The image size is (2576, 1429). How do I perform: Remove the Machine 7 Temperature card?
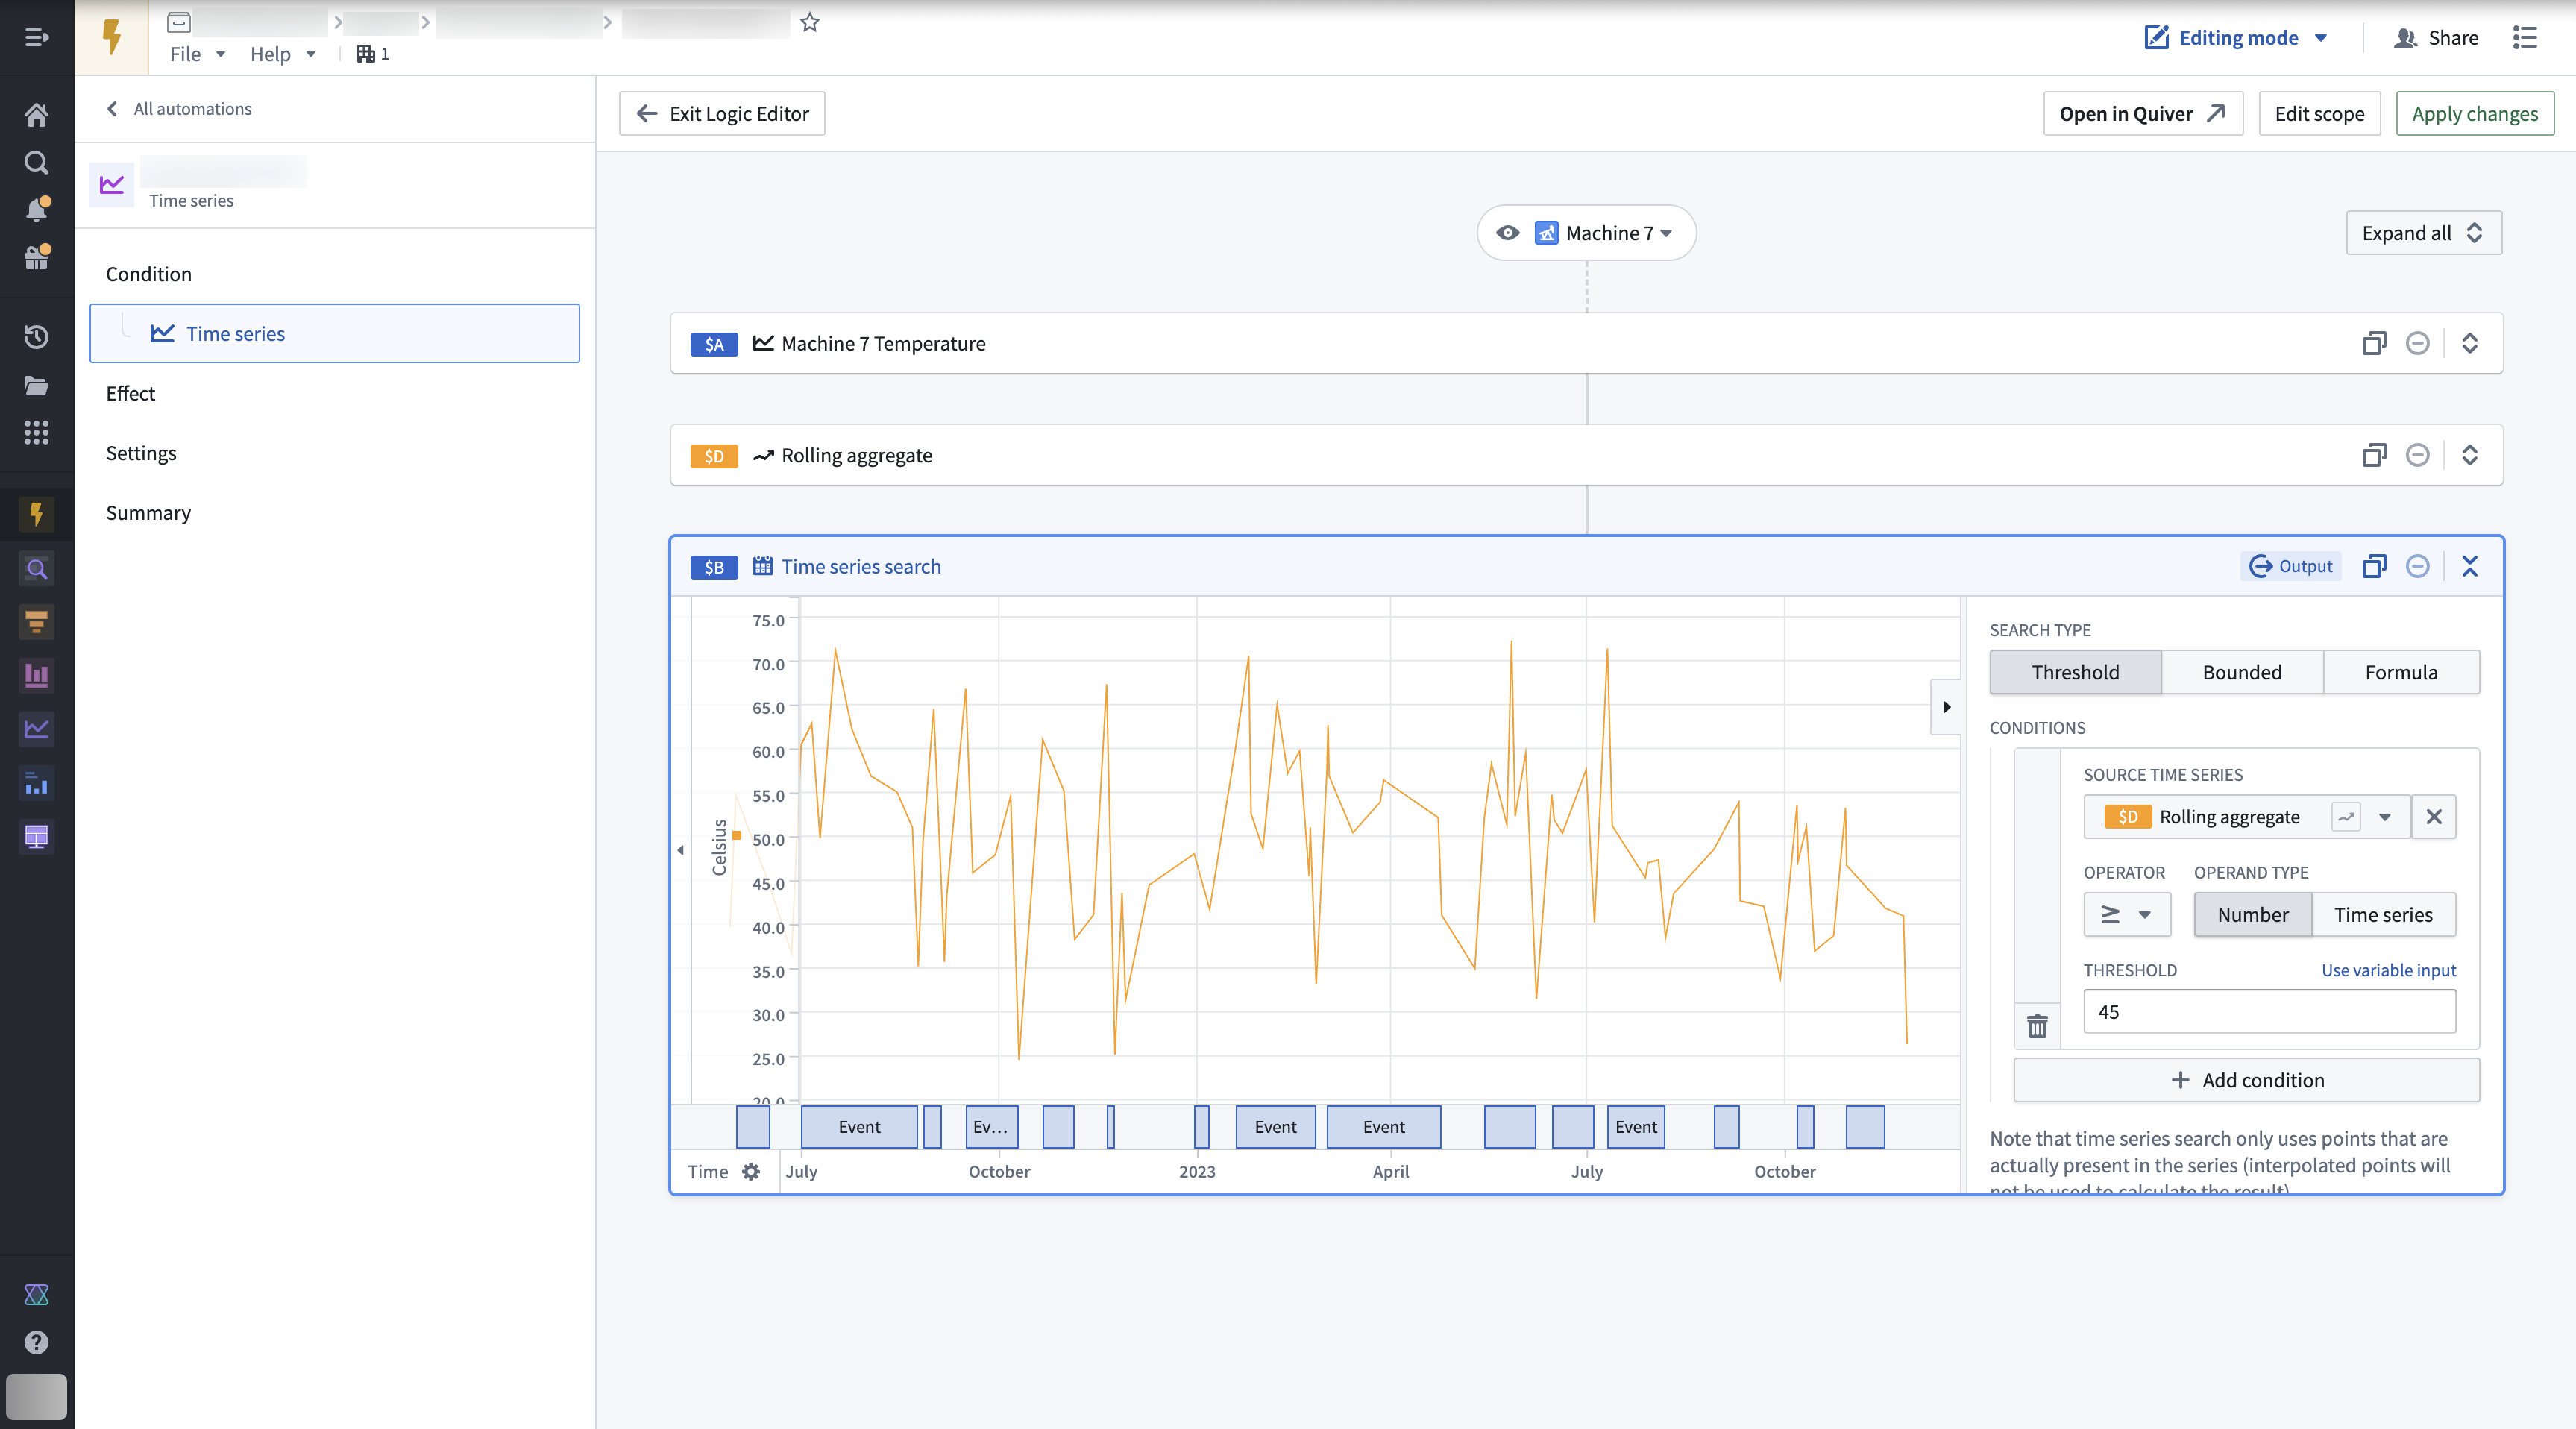2417,343
